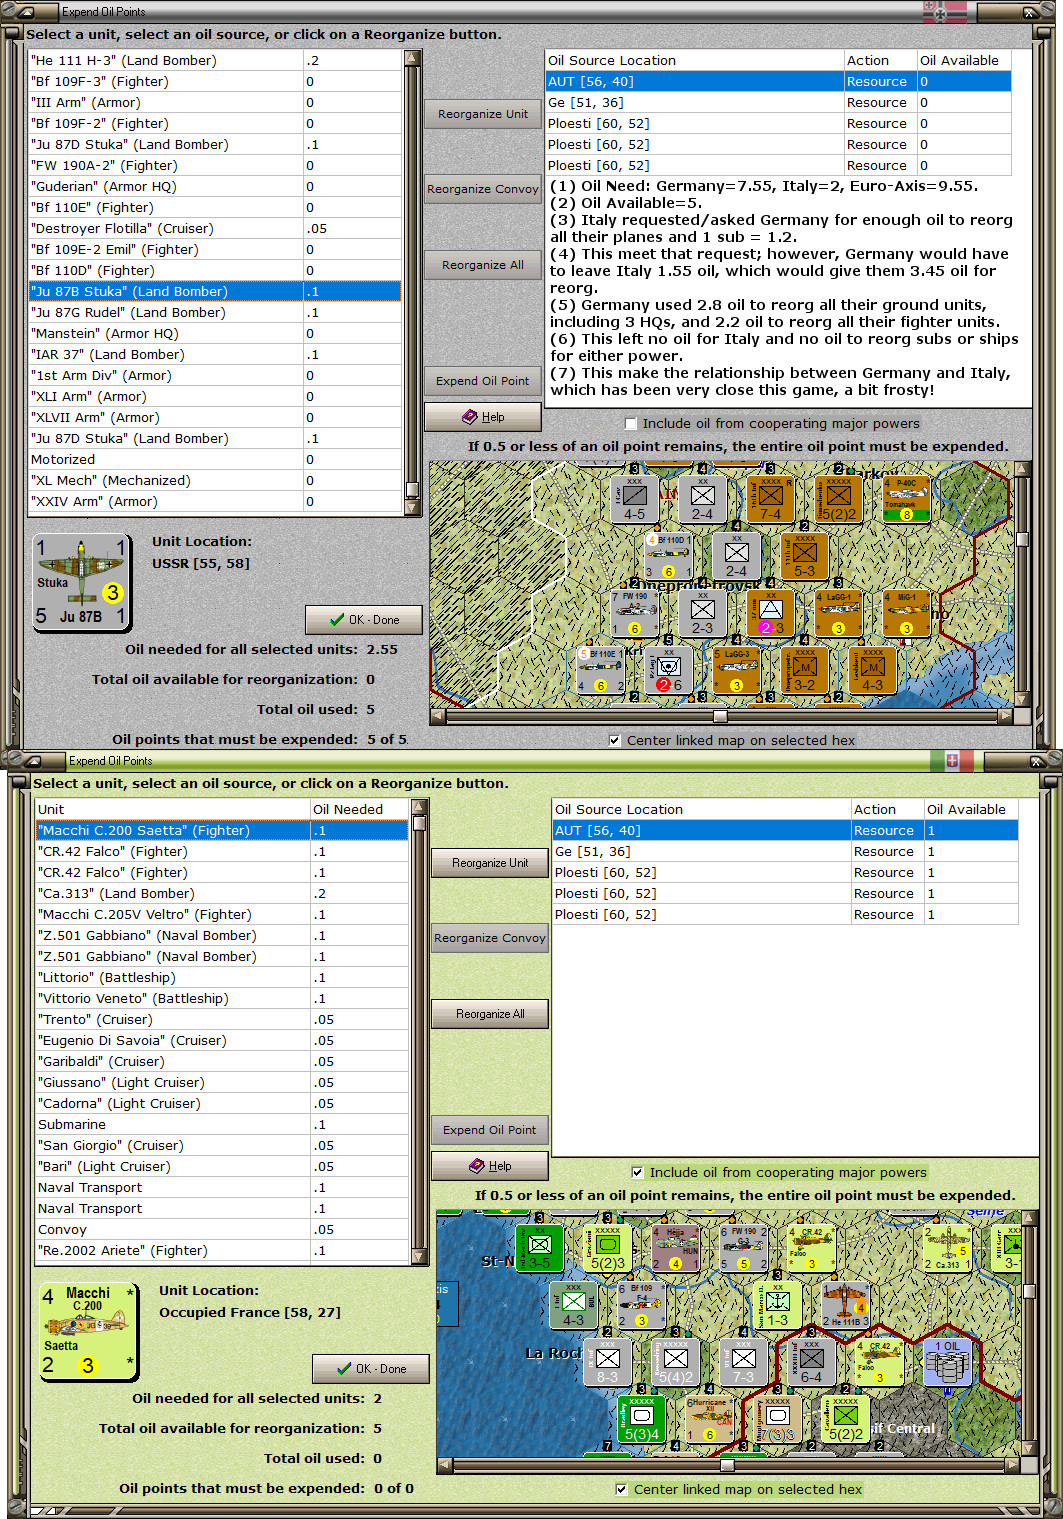Select the 8-3 corps counter near La Rochelle
Image resolution: width=1063 pixels, height=1519 pixels.
pyautogui.click(x=608, y=1361)
